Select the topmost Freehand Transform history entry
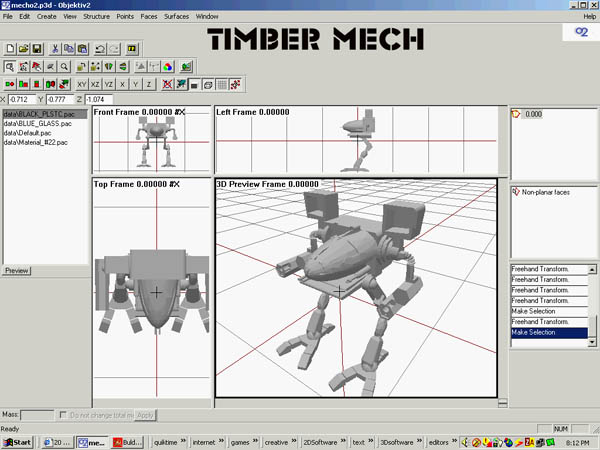The height and width of the screenshot is (450, 600). (x=549, y=269)
